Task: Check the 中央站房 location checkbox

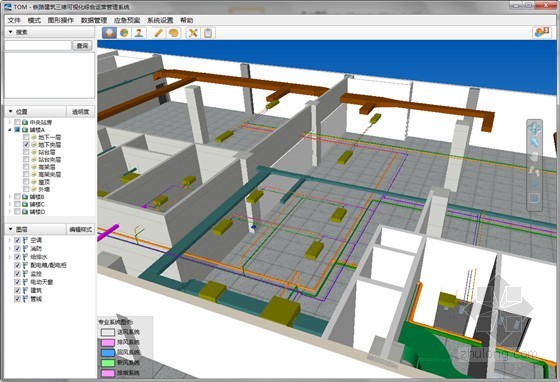Action: point(17,122)
